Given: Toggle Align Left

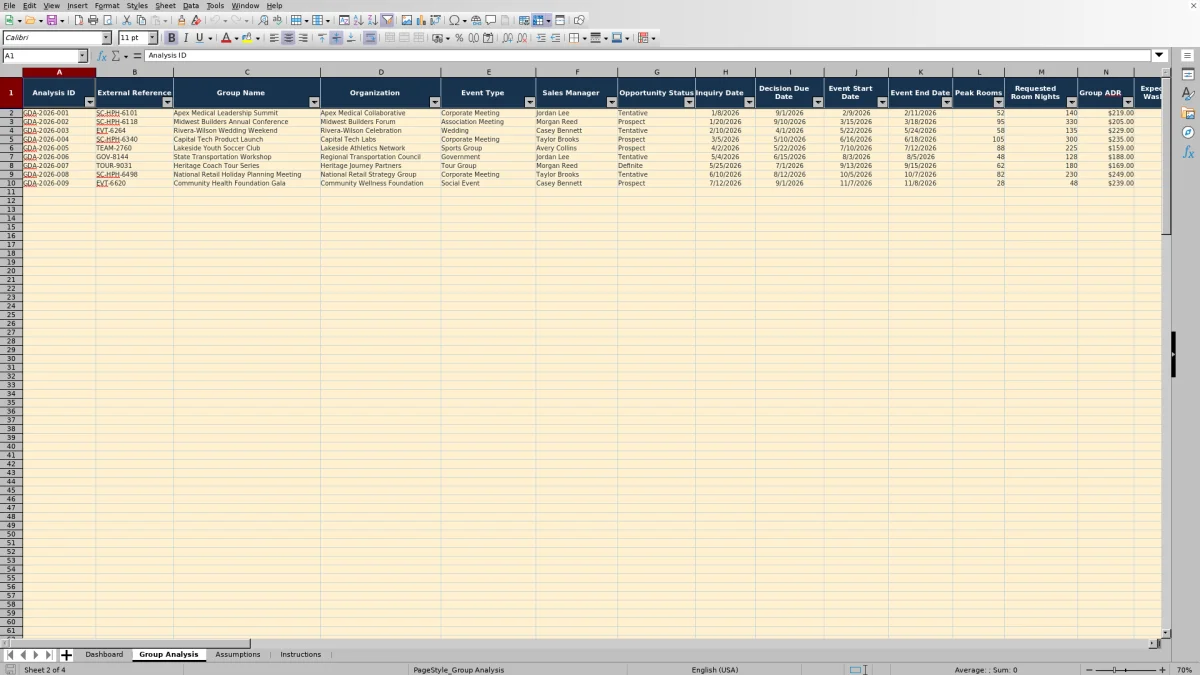Looking at the screenshot, I should pos(274,38).
